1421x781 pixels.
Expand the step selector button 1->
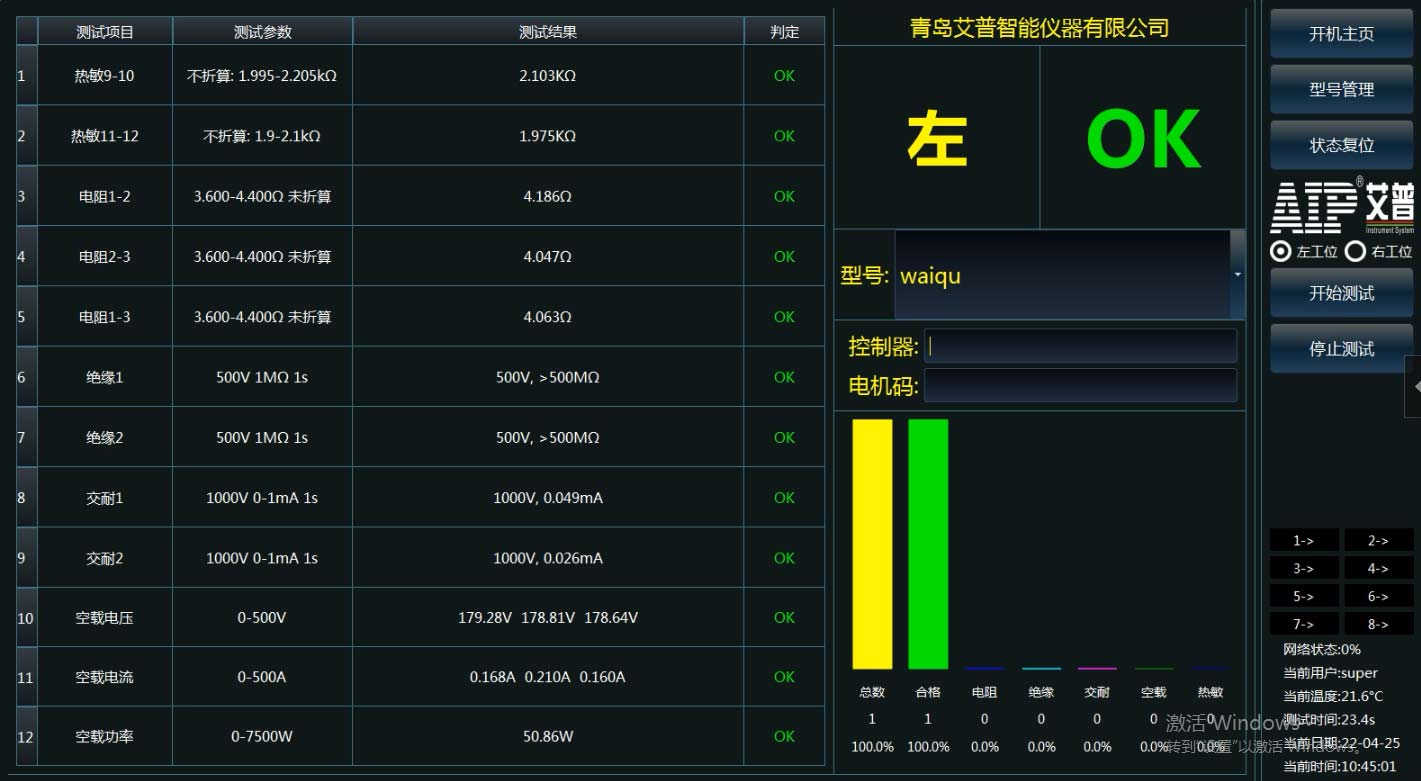1303,540
